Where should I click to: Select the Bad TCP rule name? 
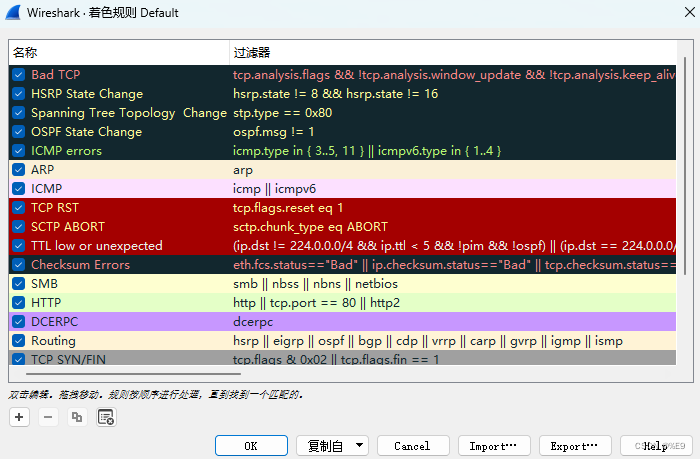click(56, 75)
